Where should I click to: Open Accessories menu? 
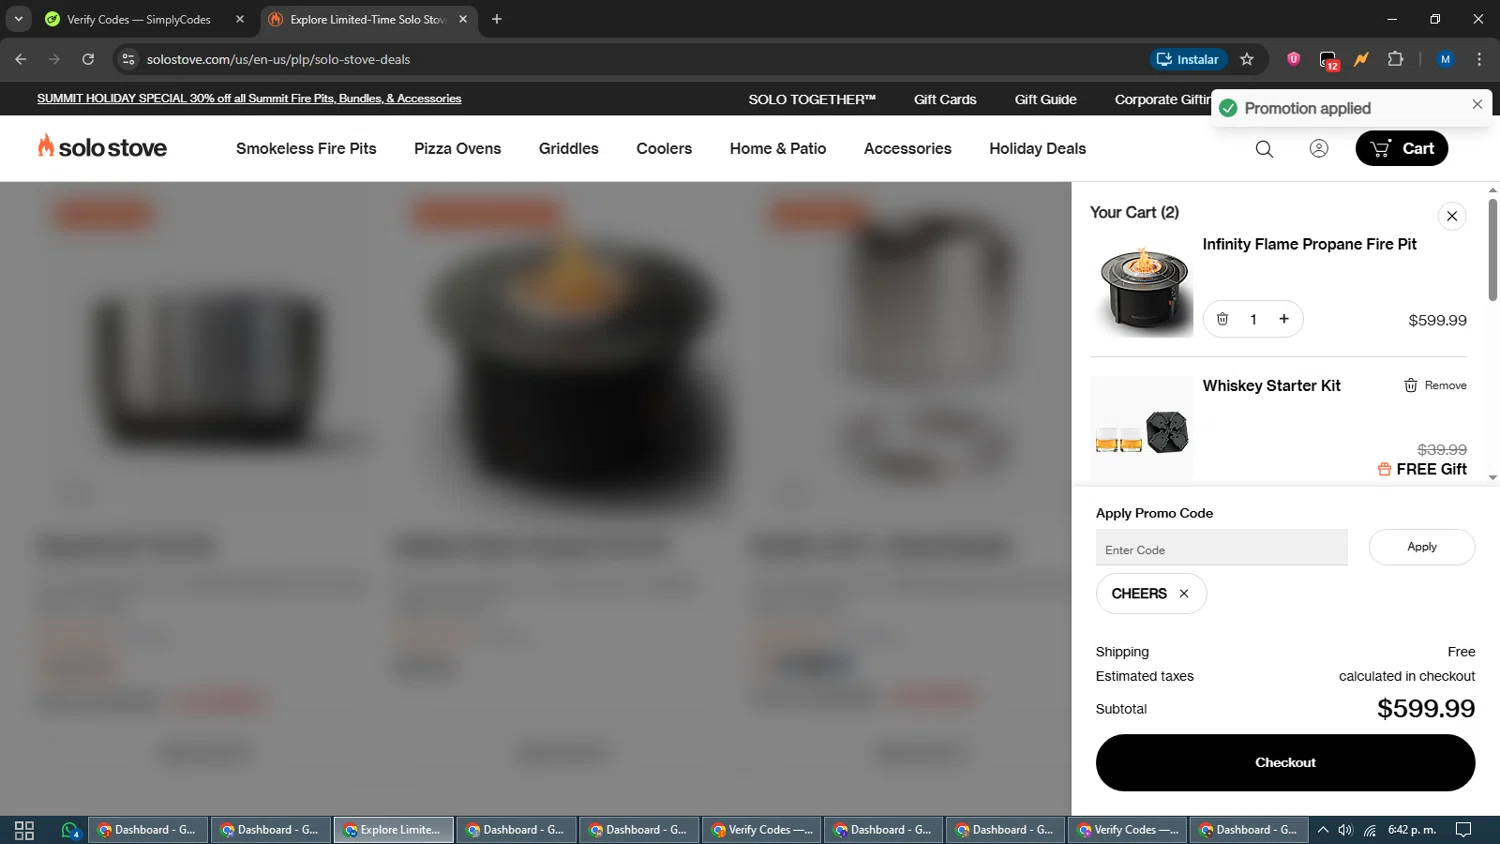click(907, 149)
